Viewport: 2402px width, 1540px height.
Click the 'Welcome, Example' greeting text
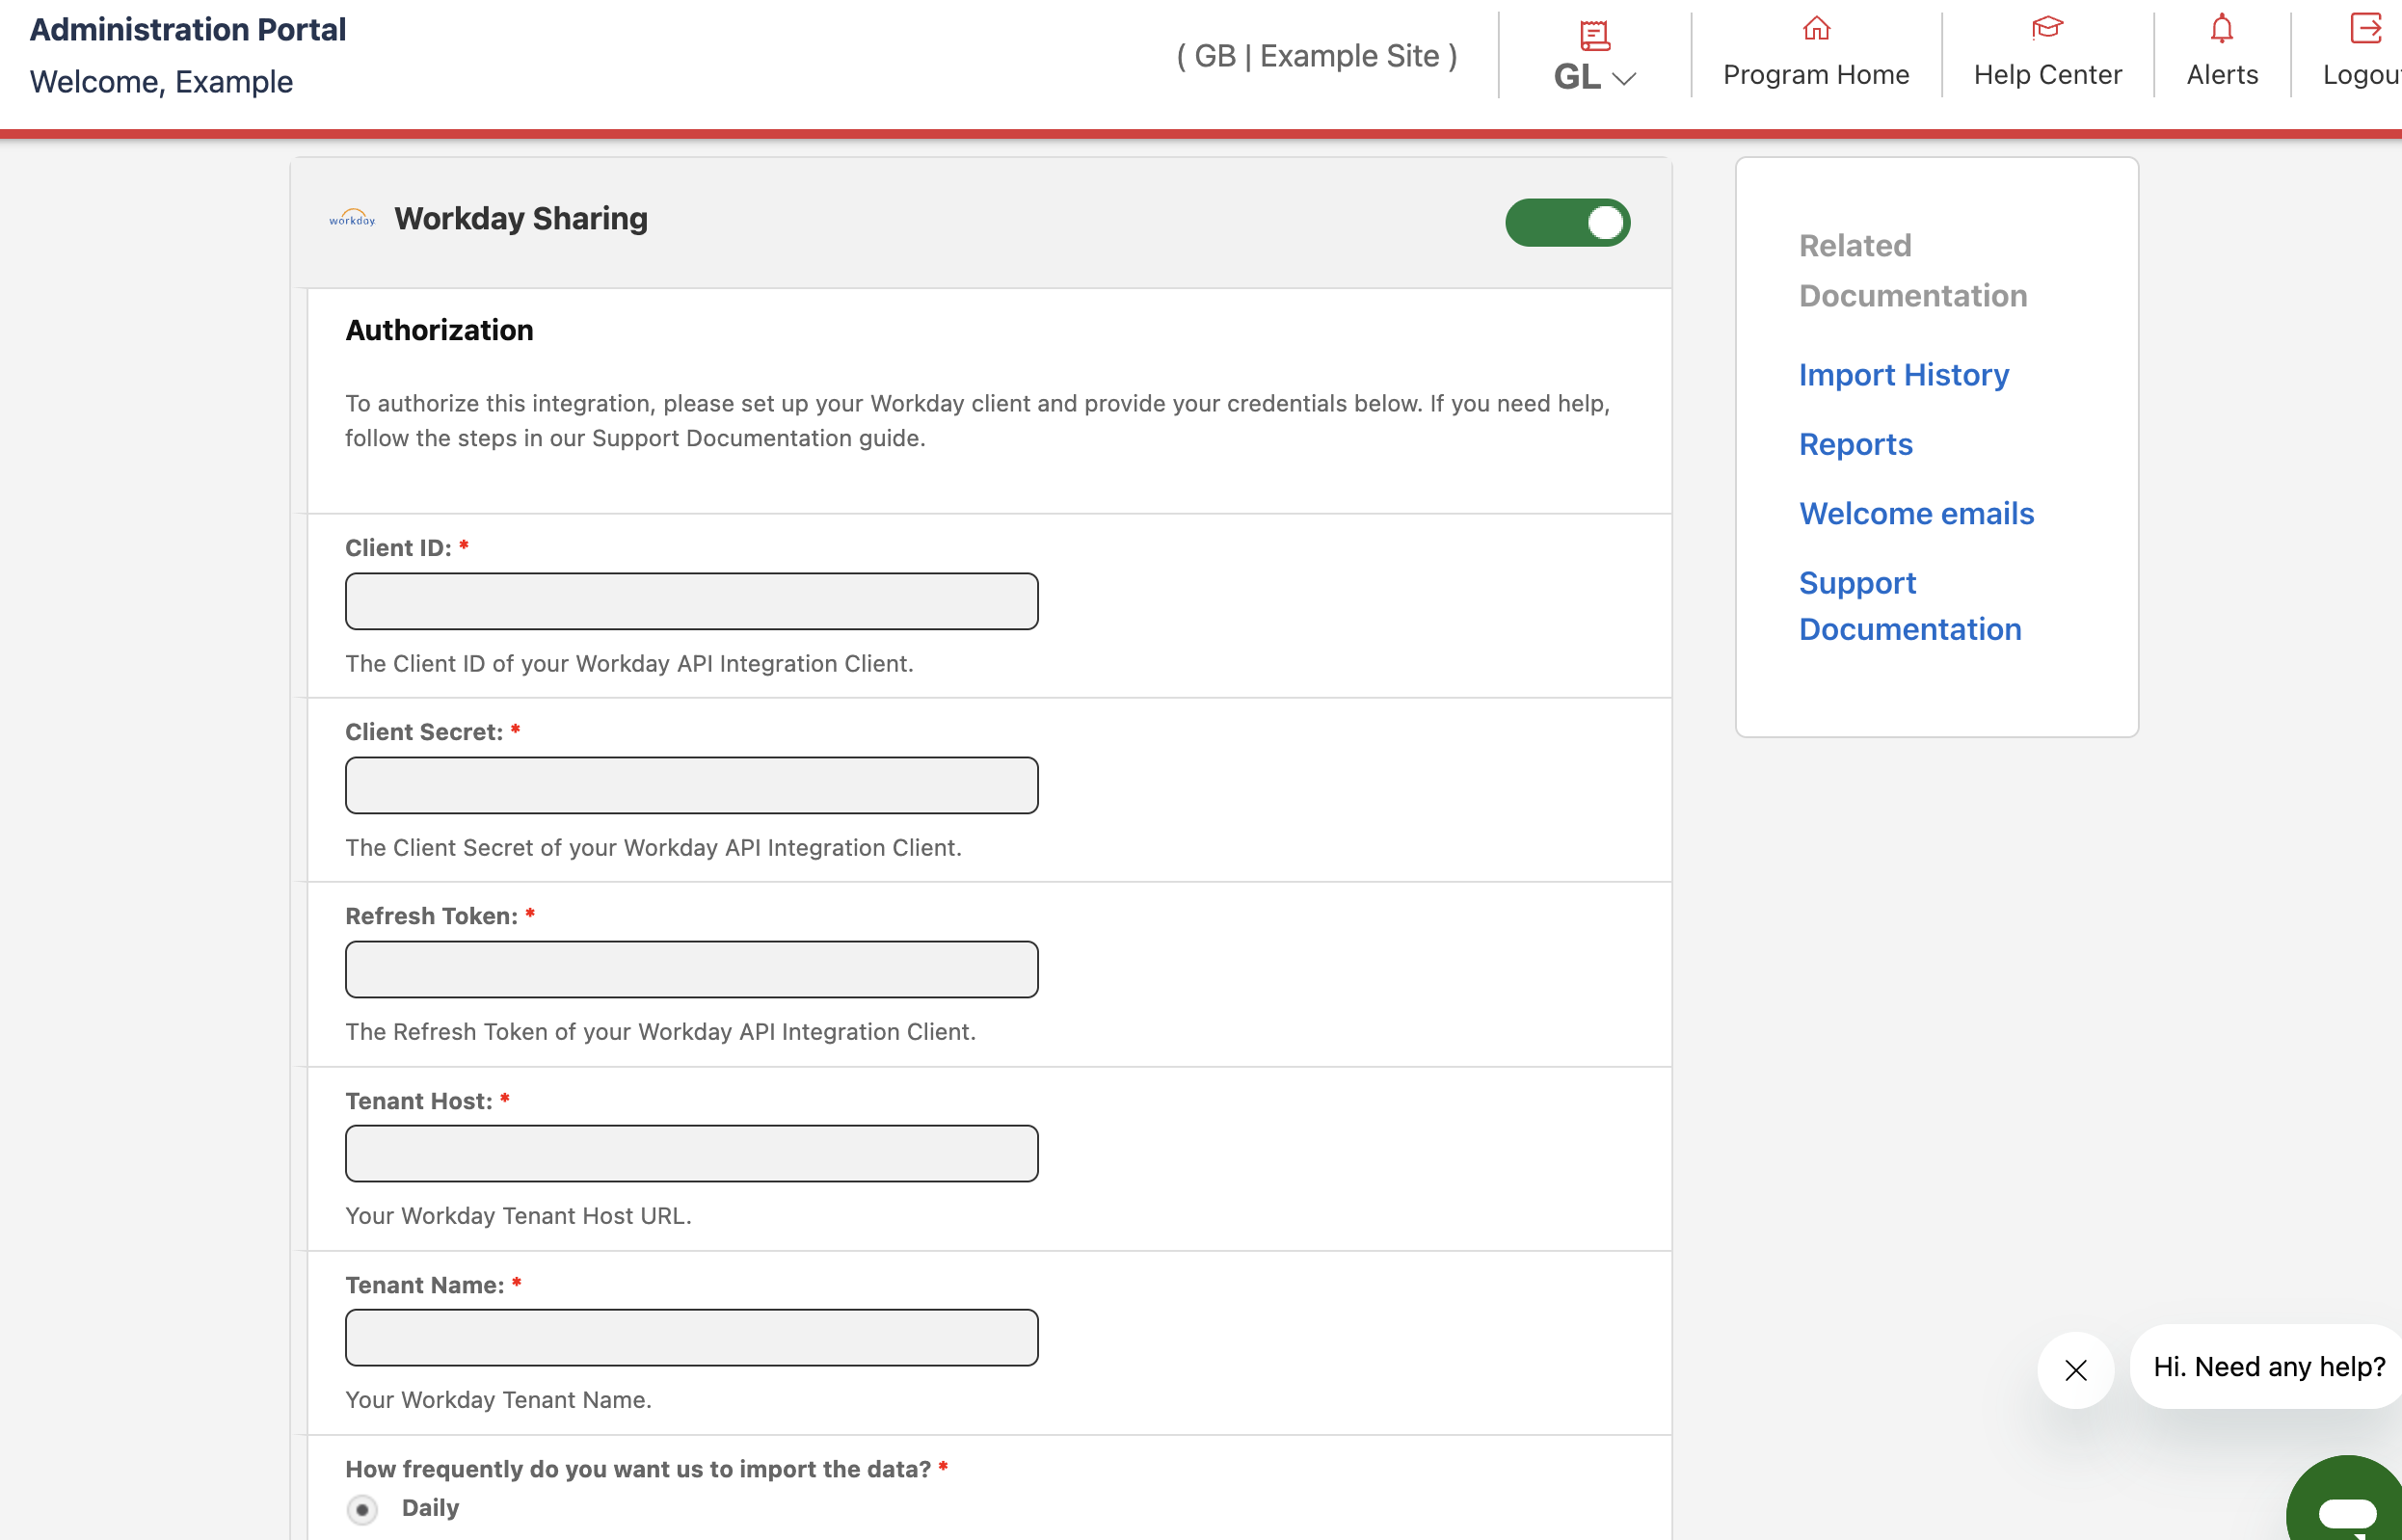pyautogui.click(x=161, y=82)
